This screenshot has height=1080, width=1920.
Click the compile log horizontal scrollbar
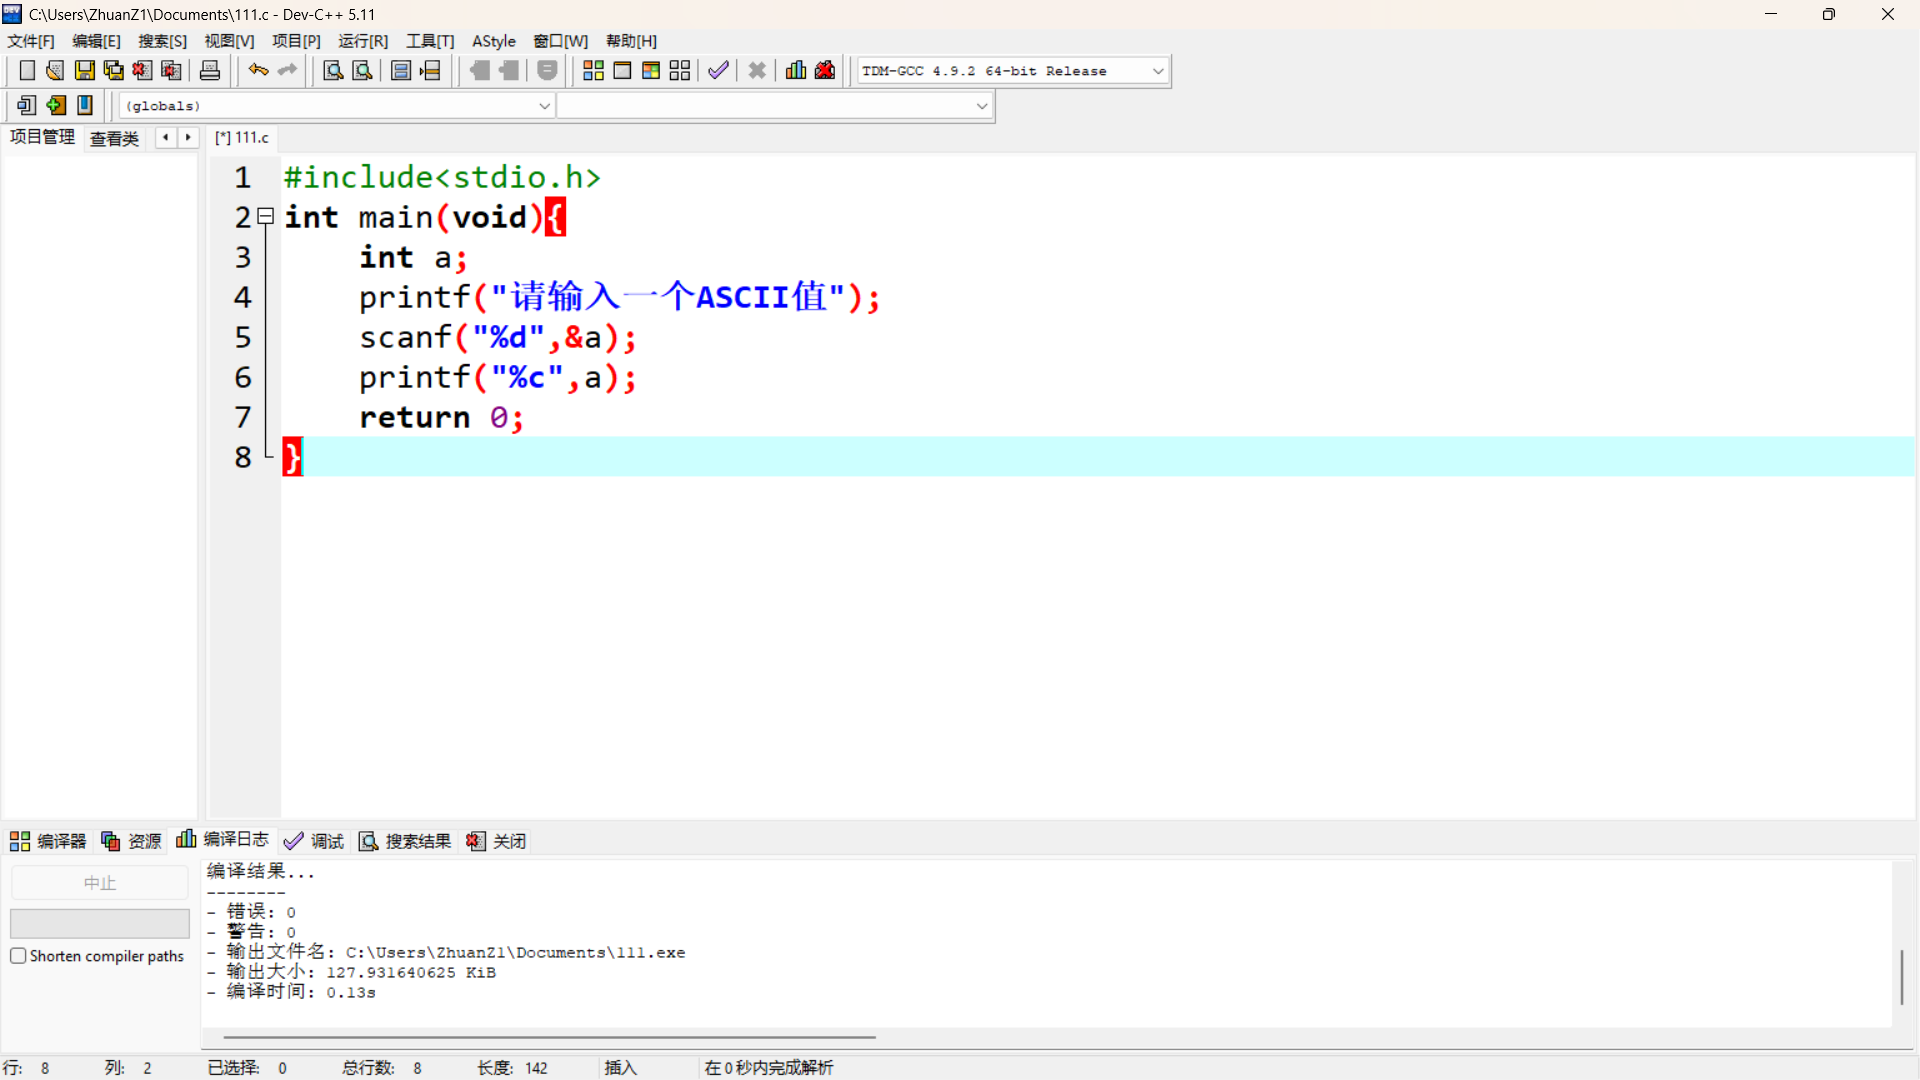pyautogui.click(x=549, y=1037)
